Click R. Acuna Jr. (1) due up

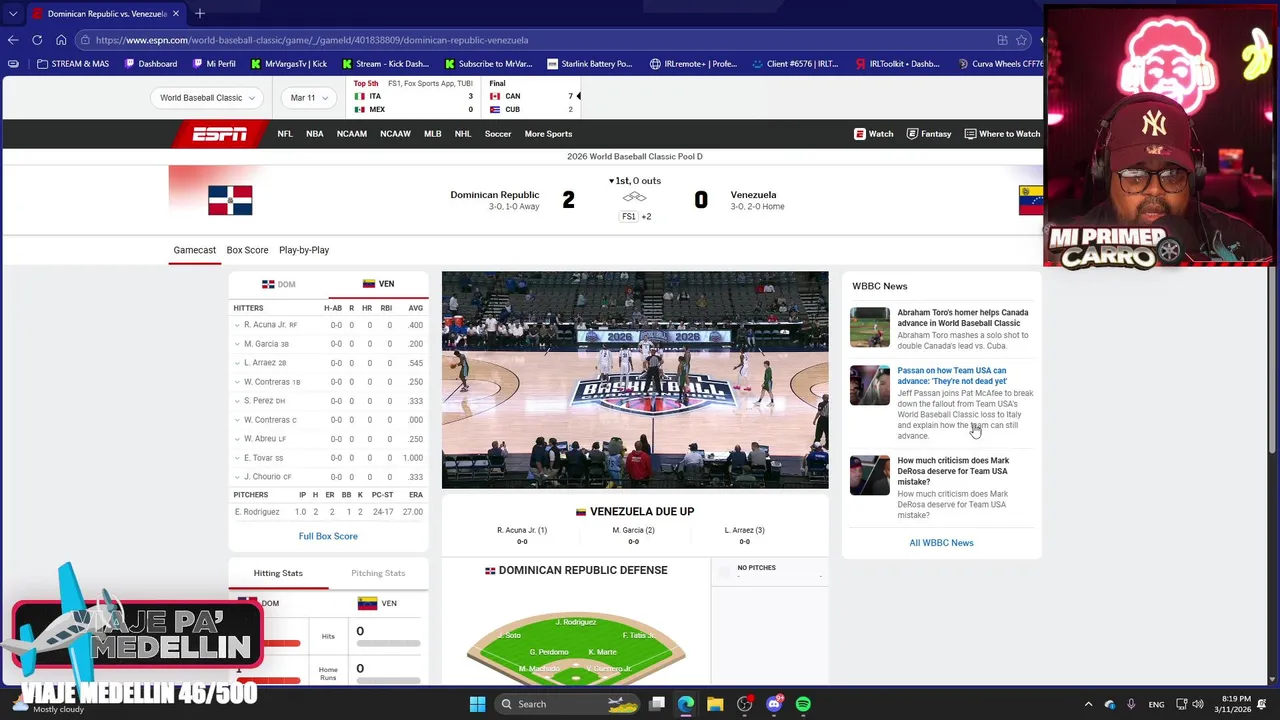[522, 530]
